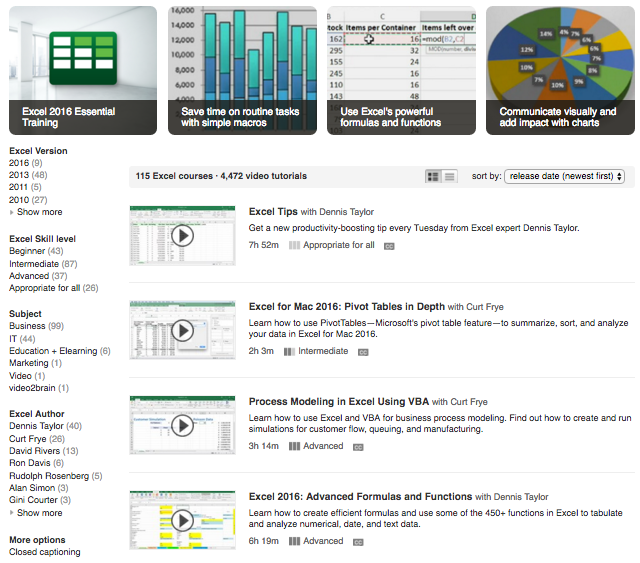Image resolution: width=640 pixels, height=563 pixels.
Task: Expand Show more under Excel Version
Action: click(39, 212)
